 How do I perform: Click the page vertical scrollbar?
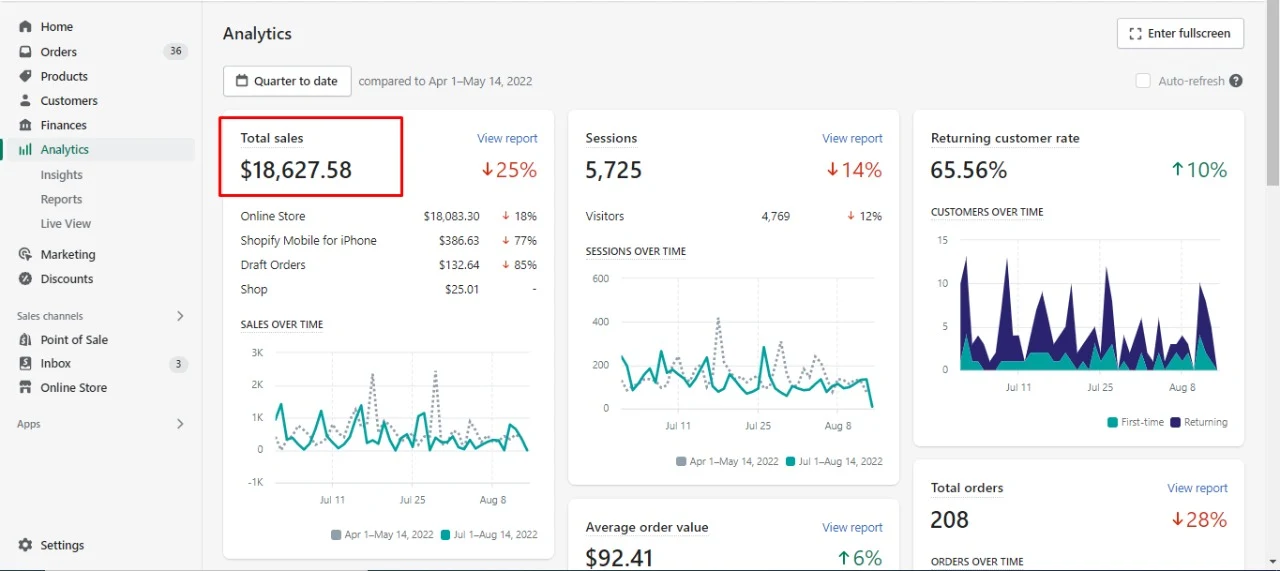tap(1272, 95)
